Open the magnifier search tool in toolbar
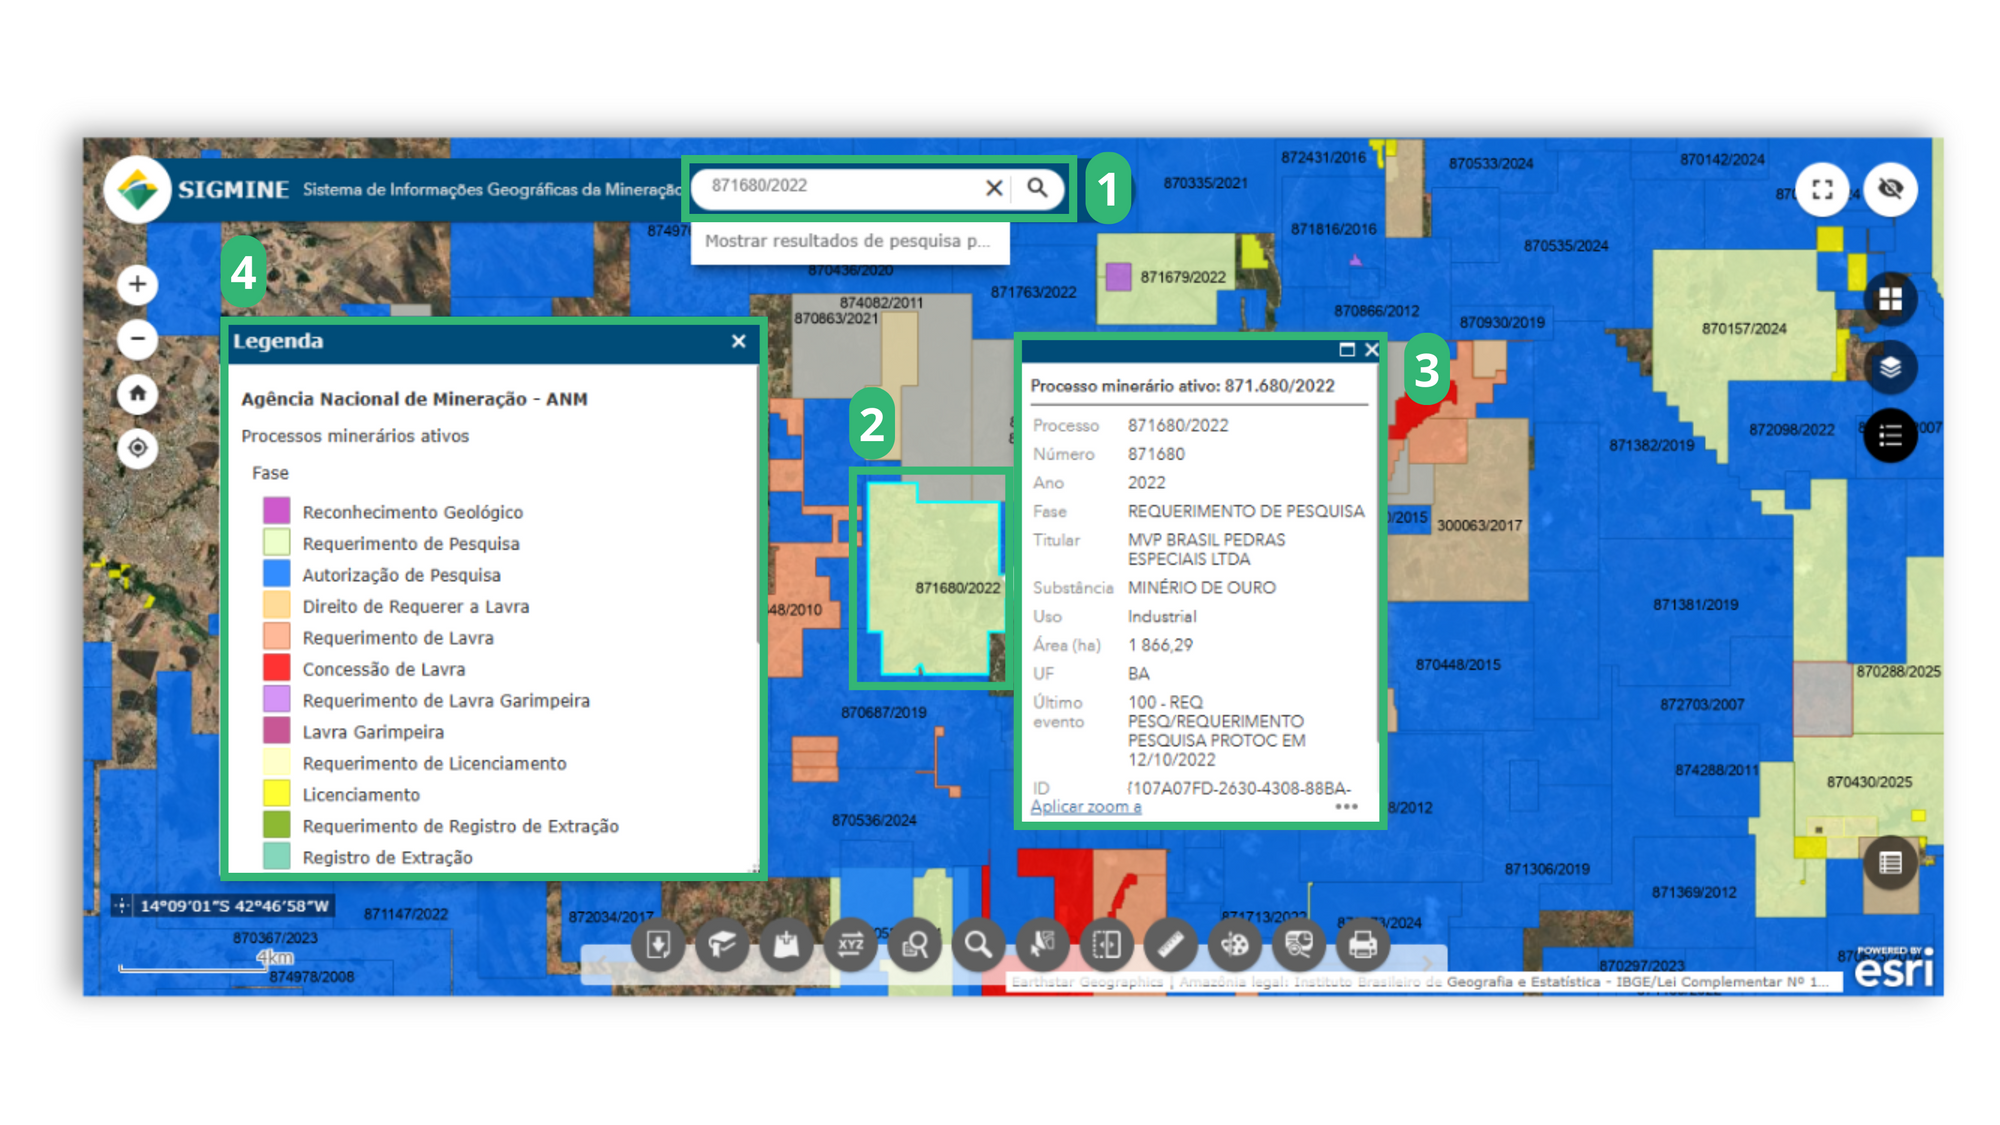Image resolution: width=2000 pixels, height=1125 pixels. pos(978,944)
